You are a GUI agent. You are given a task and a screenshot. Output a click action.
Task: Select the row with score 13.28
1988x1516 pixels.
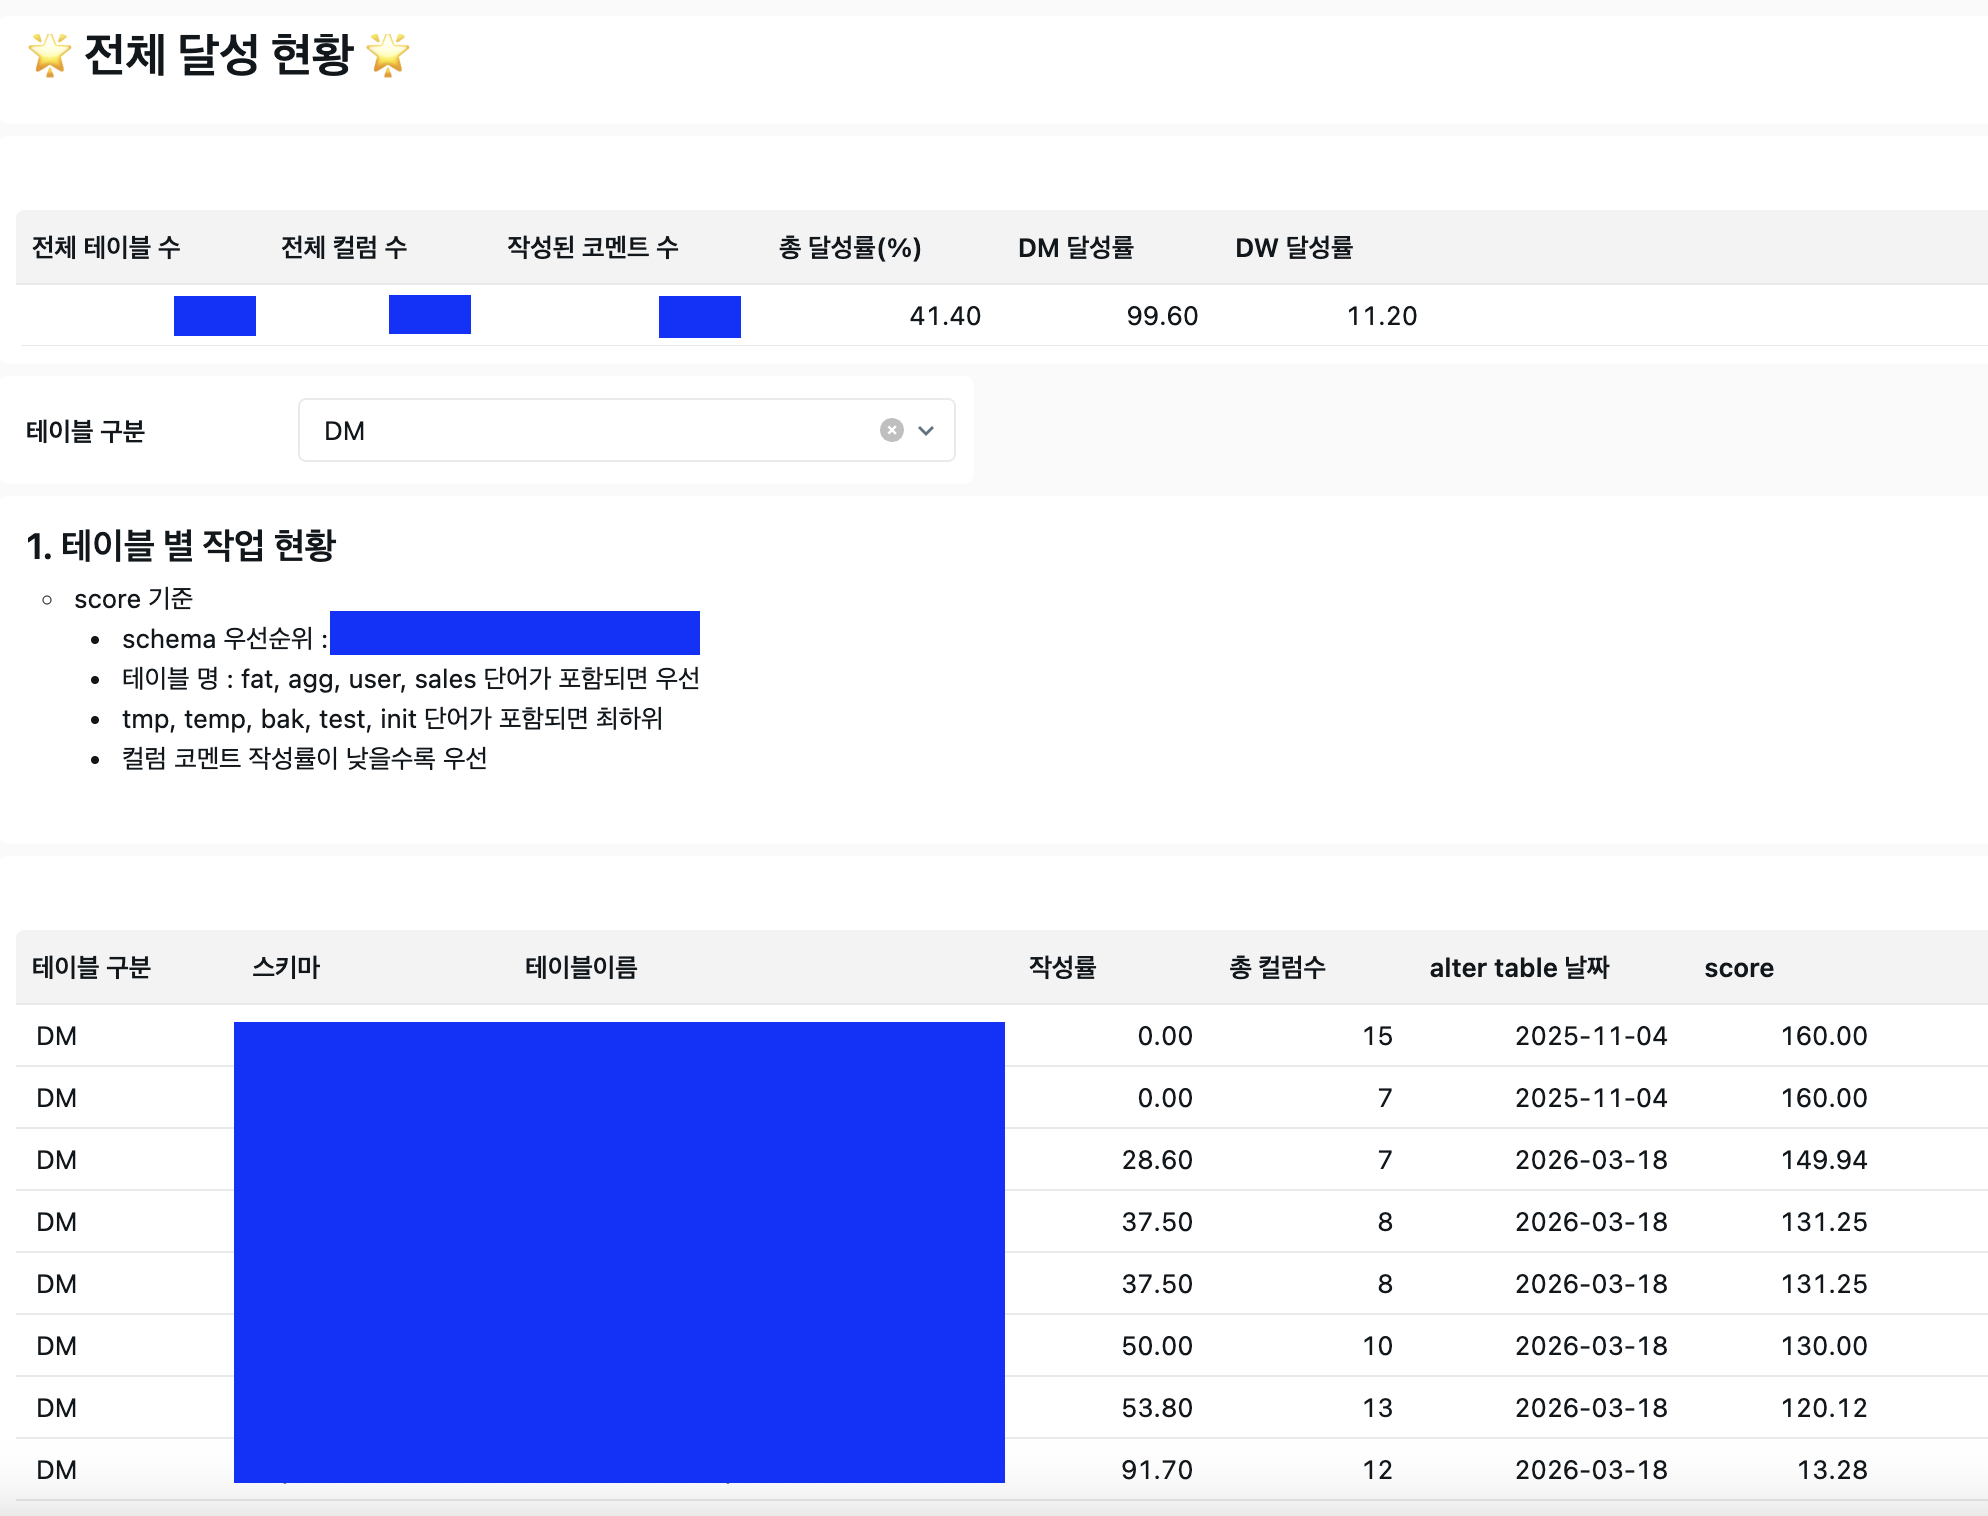point(1831,1470)
